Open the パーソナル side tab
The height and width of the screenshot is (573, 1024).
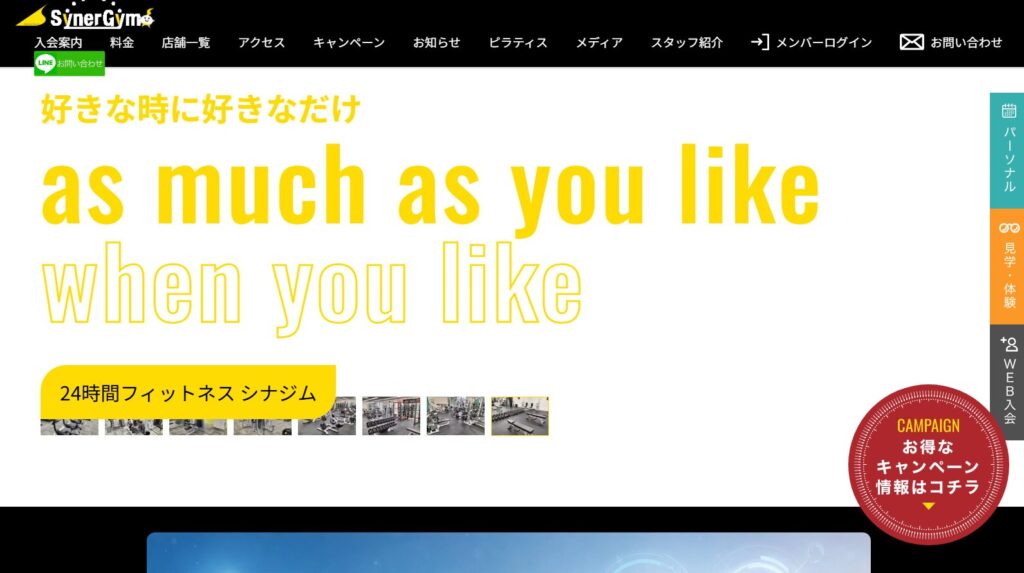[1007, 150]
